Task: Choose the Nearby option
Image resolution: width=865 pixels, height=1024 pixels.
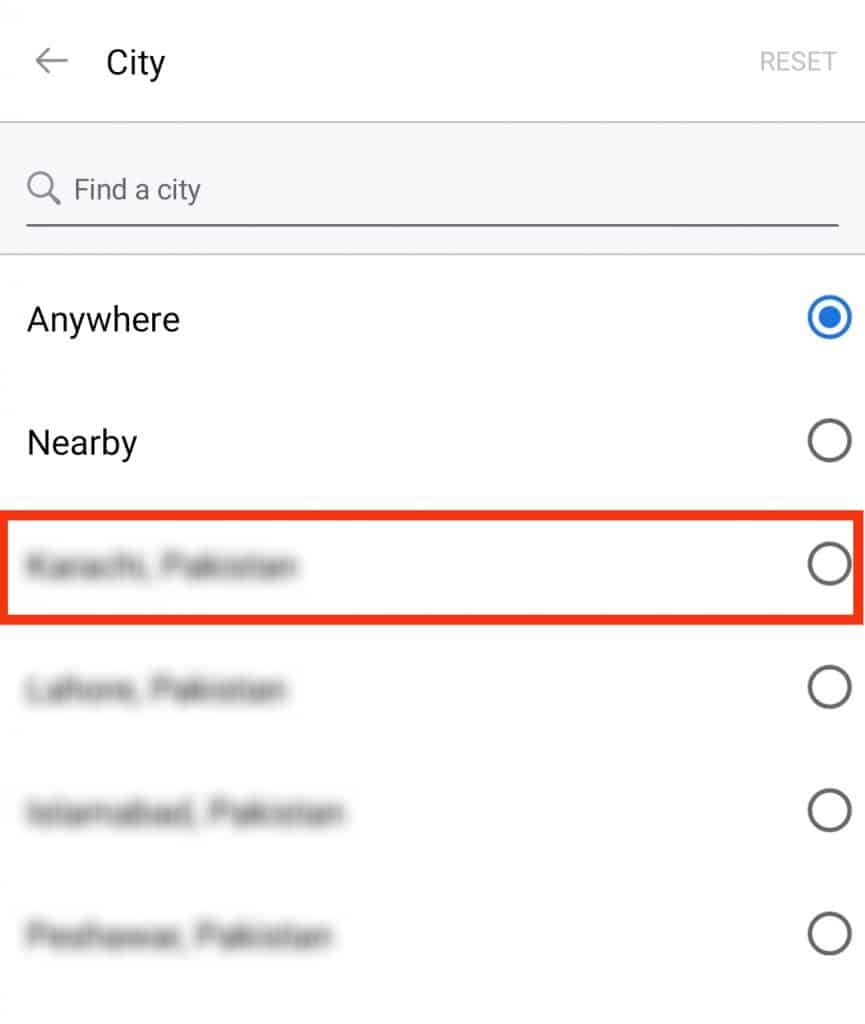Action: 829,440
